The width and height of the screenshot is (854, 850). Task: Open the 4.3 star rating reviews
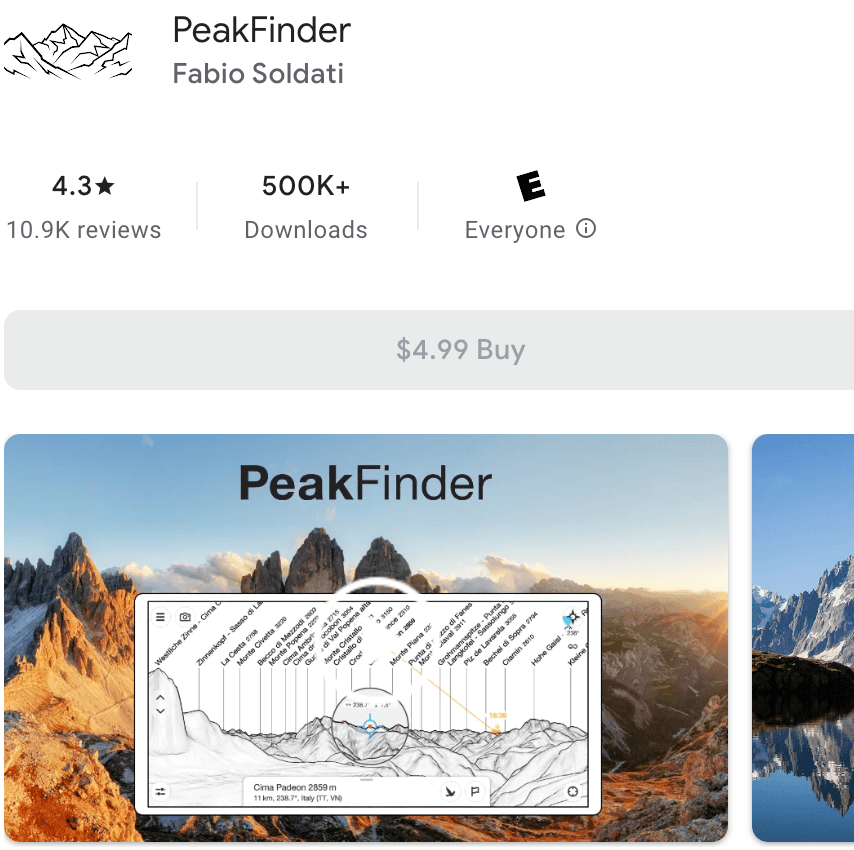[83, 207]
